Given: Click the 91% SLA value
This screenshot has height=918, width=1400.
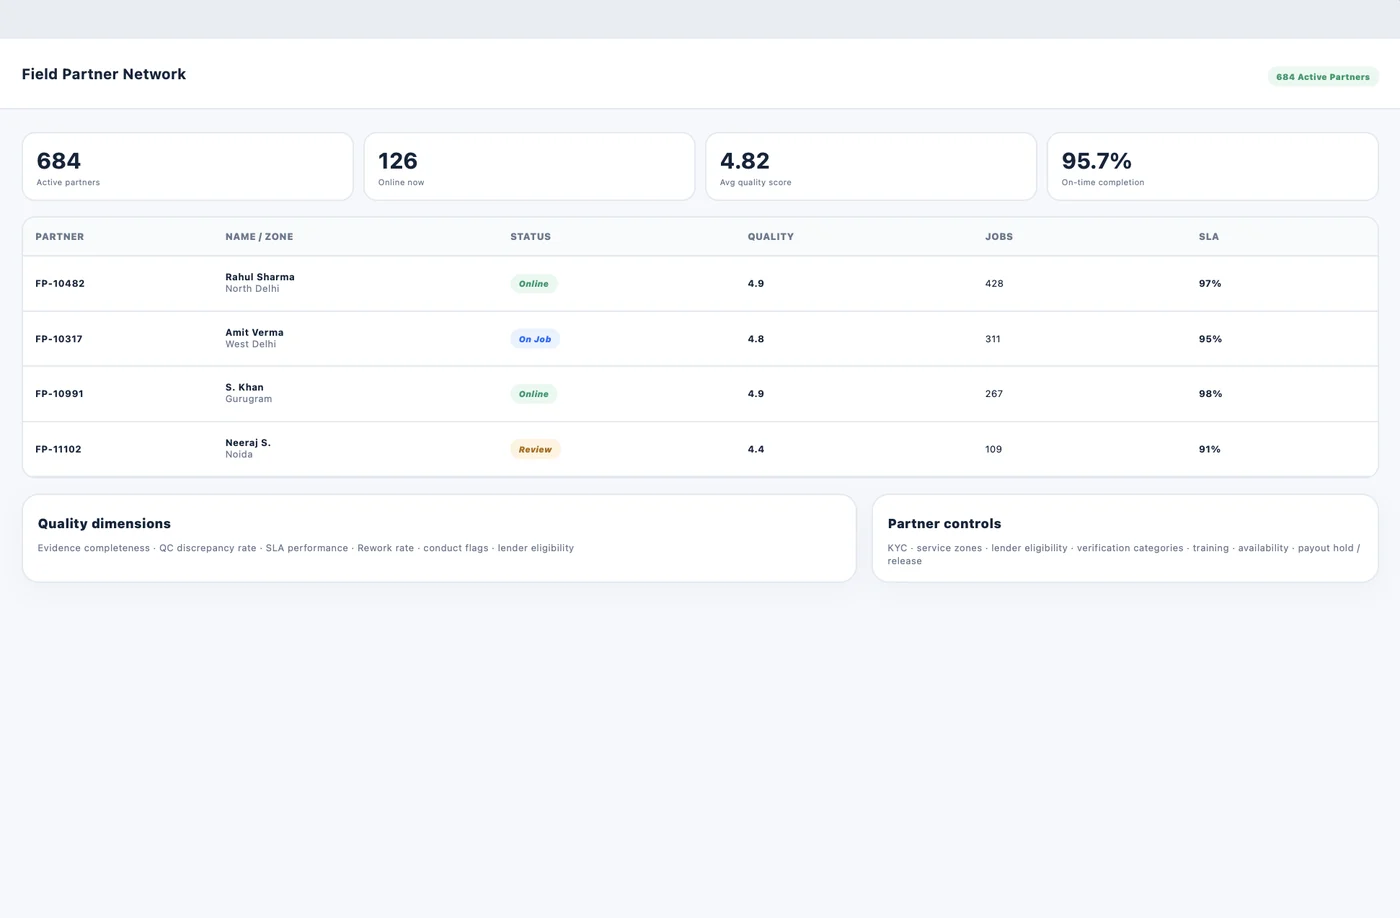Looking at the screenshot, I should [1210, 450].
